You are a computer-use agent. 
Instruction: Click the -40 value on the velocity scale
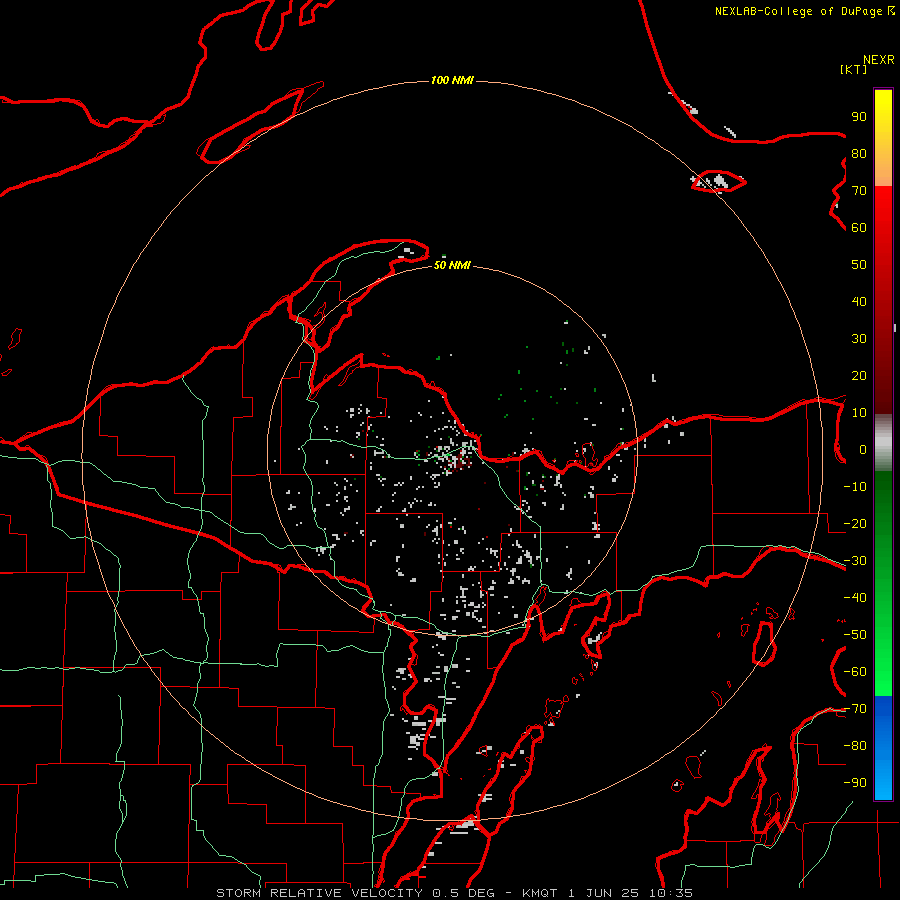855,598
